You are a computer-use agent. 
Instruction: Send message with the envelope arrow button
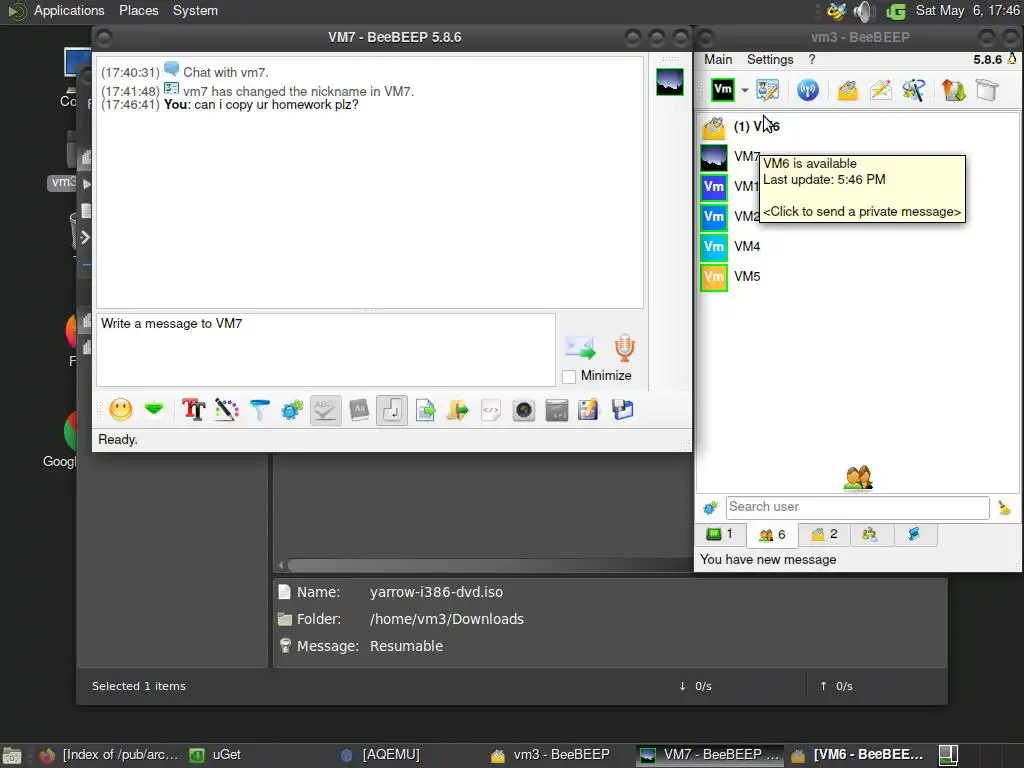pos(581,347)
